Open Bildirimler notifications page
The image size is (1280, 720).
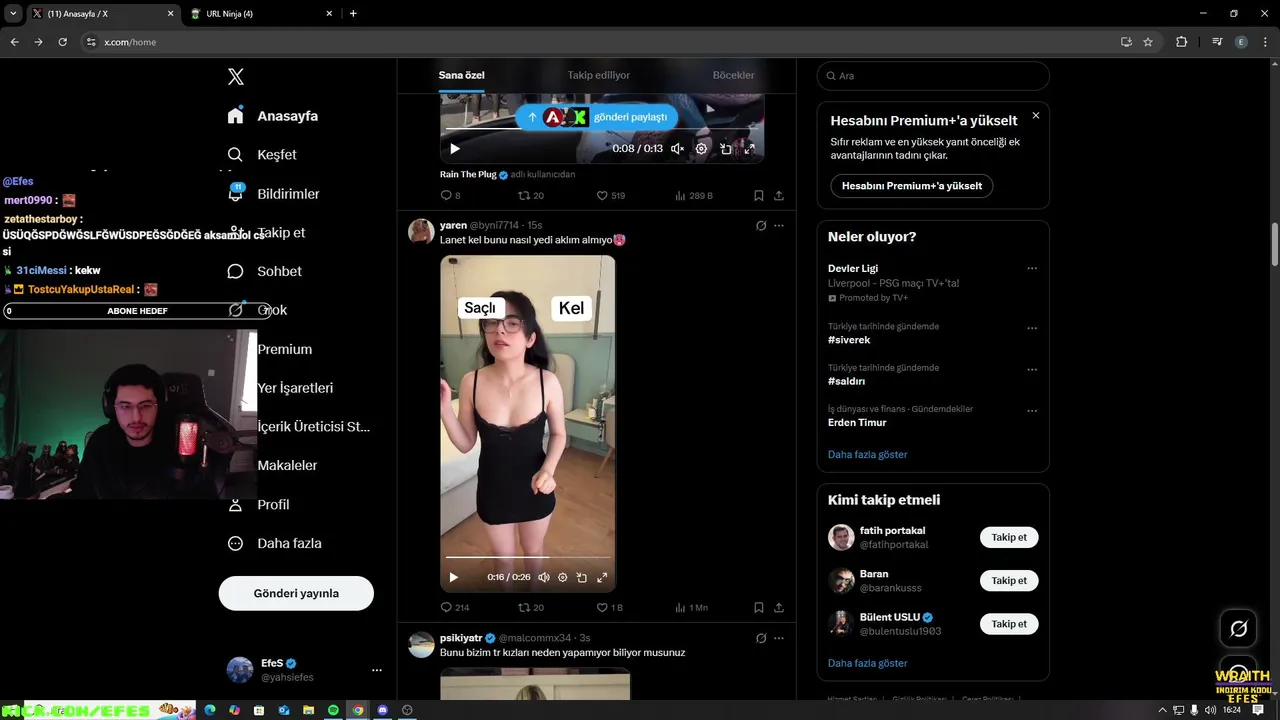coord(273,194)
